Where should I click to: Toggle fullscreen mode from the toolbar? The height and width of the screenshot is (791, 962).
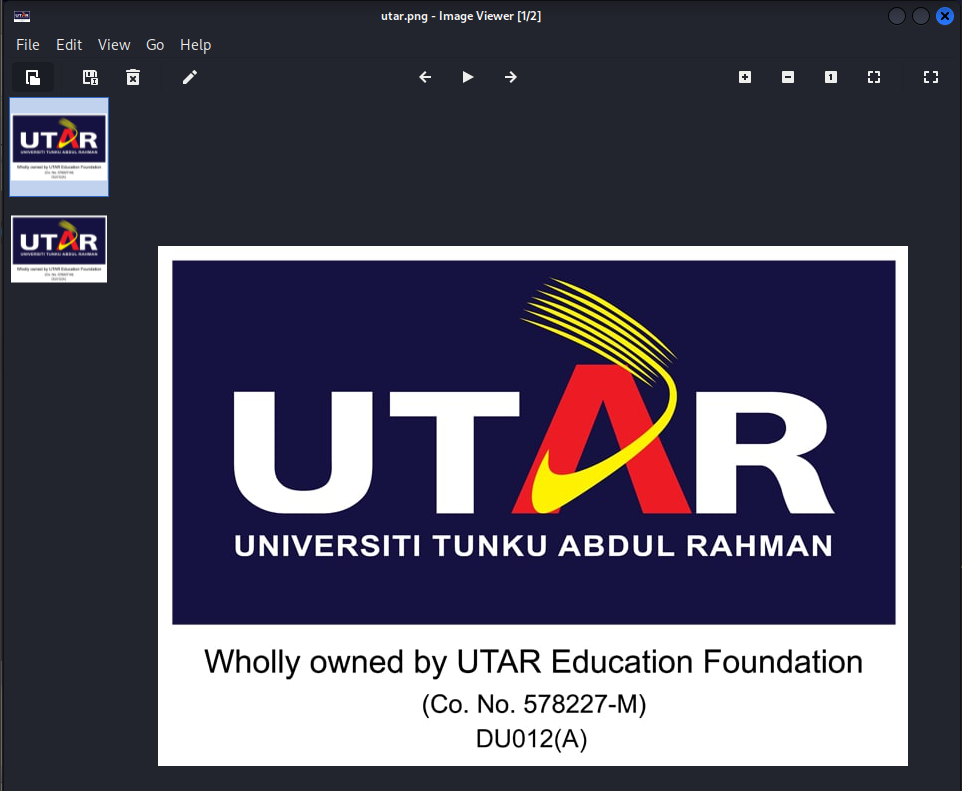point(931,77)
